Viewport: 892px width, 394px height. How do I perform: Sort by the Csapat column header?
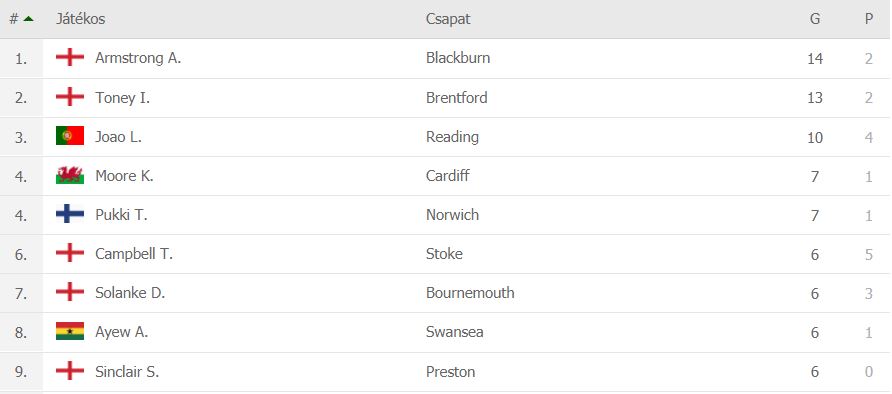click(448, 19)
